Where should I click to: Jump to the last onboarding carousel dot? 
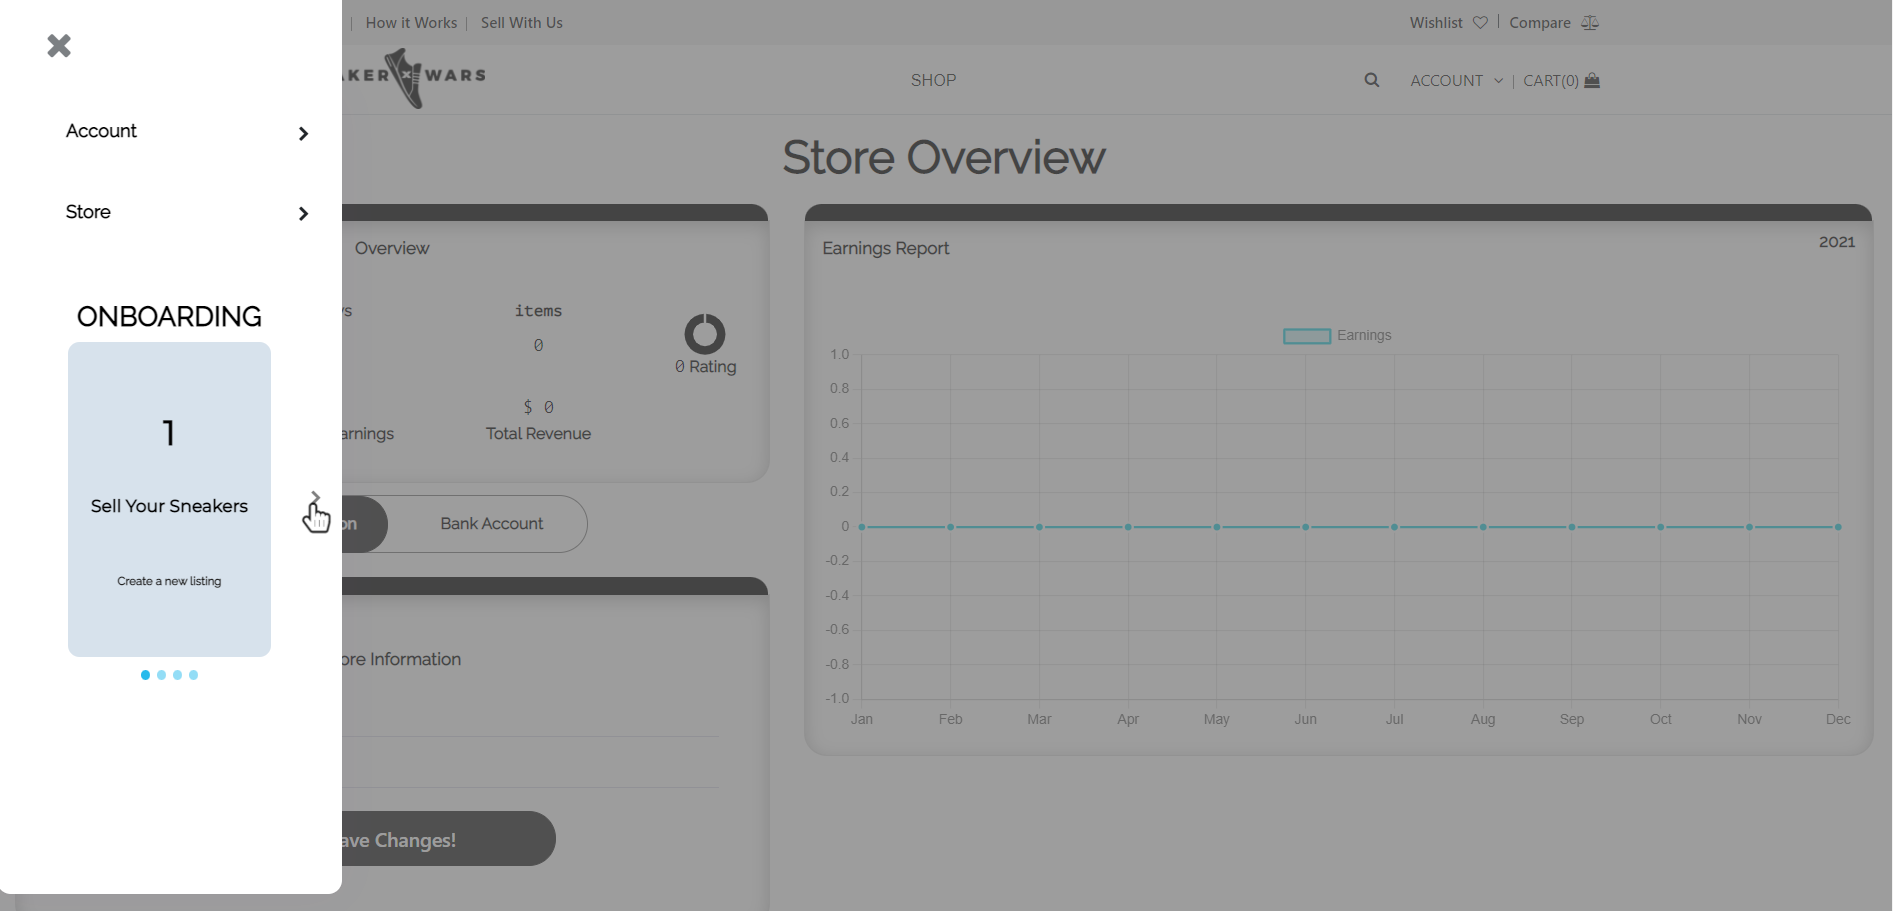point(193,675)
